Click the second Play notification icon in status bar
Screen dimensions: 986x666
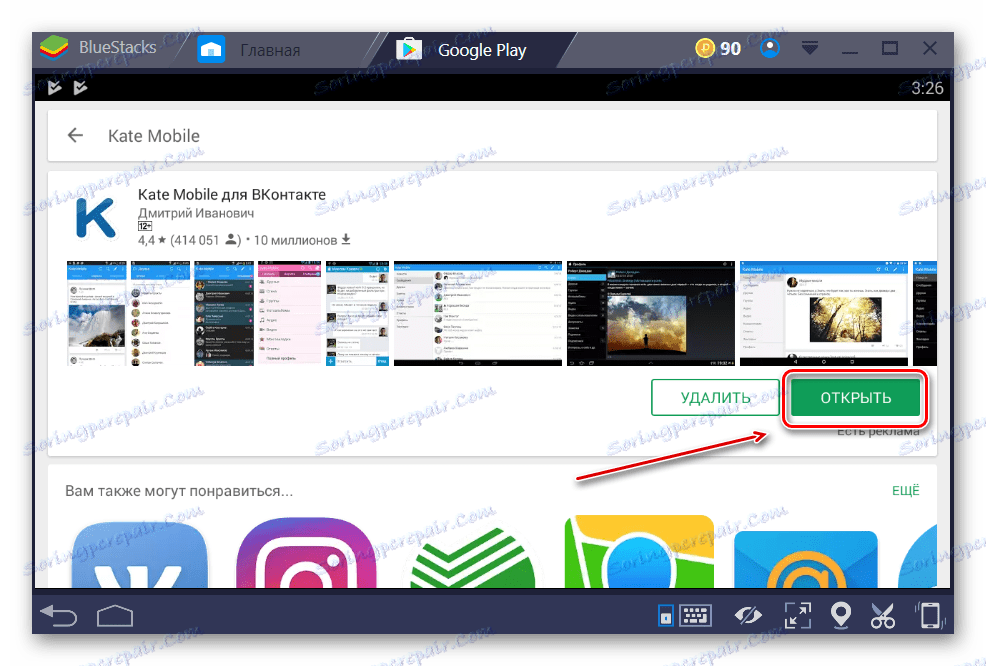pos(80,87)
